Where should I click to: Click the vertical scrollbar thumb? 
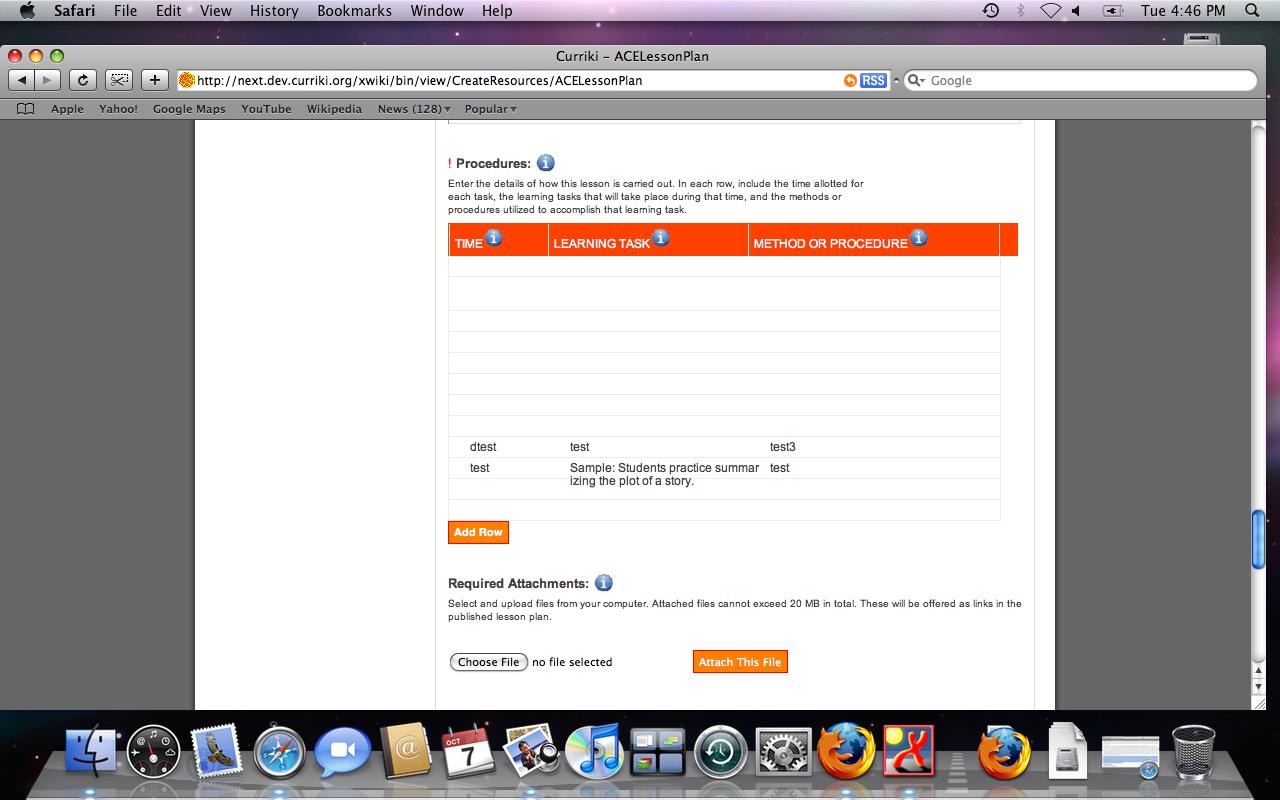(x=1259, y=538)
